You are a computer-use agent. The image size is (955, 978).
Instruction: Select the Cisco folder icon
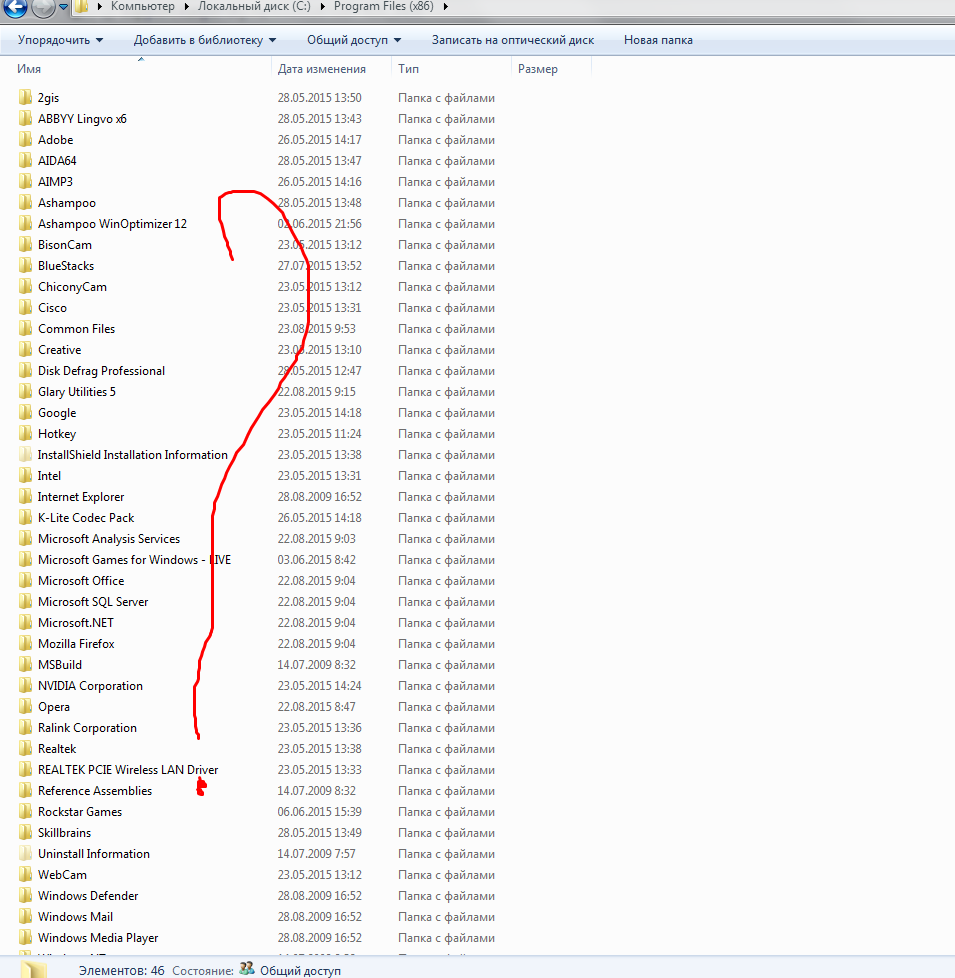pos(25,307)
